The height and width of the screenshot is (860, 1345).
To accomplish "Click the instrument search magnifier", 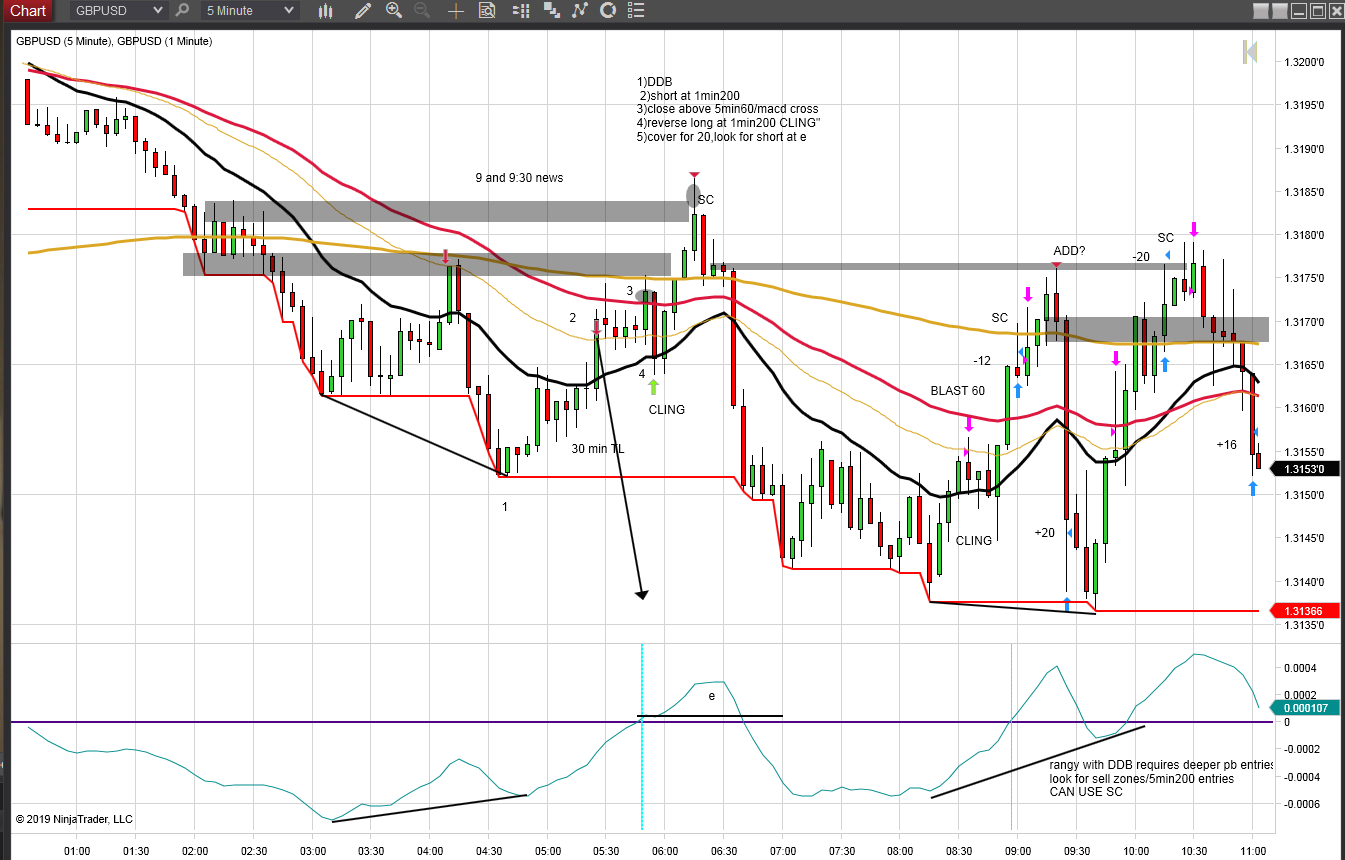I will tap(182, 11).
